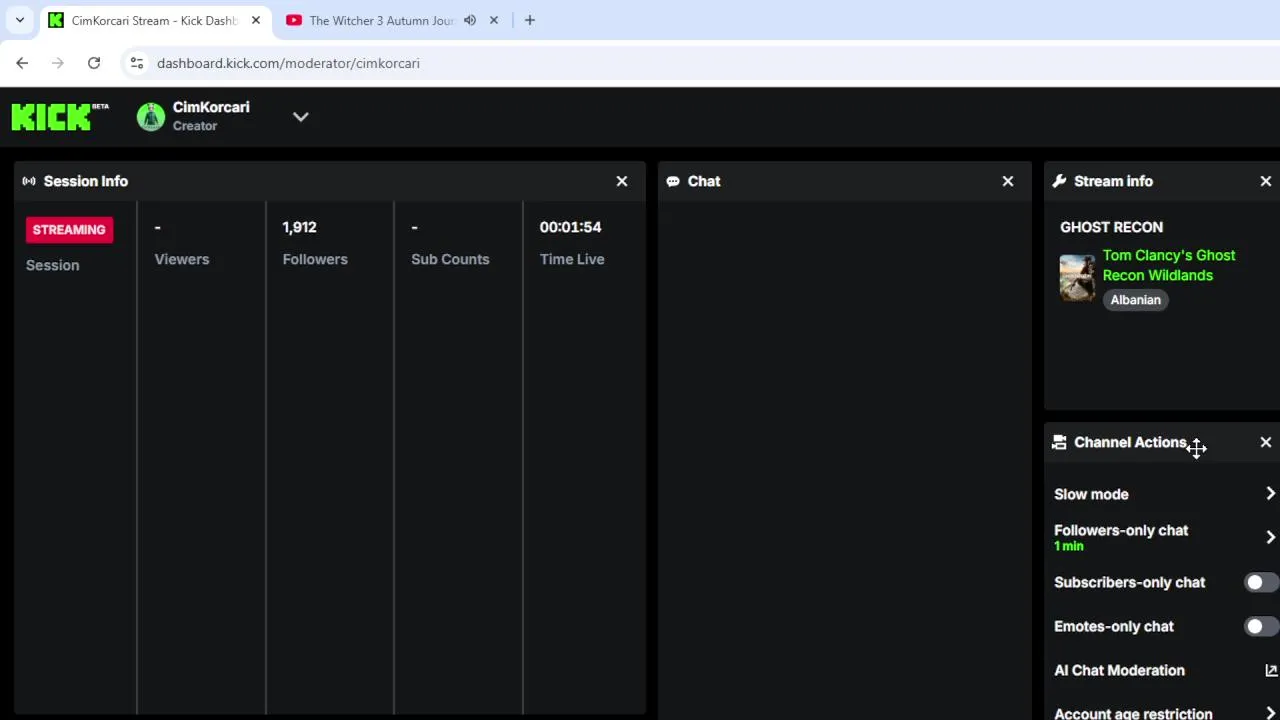Image resolution: width=1280 pixels, height=720 pixels.
Task: Open the CimKorcari channel dropdown chevron
Action: [300, 117]
